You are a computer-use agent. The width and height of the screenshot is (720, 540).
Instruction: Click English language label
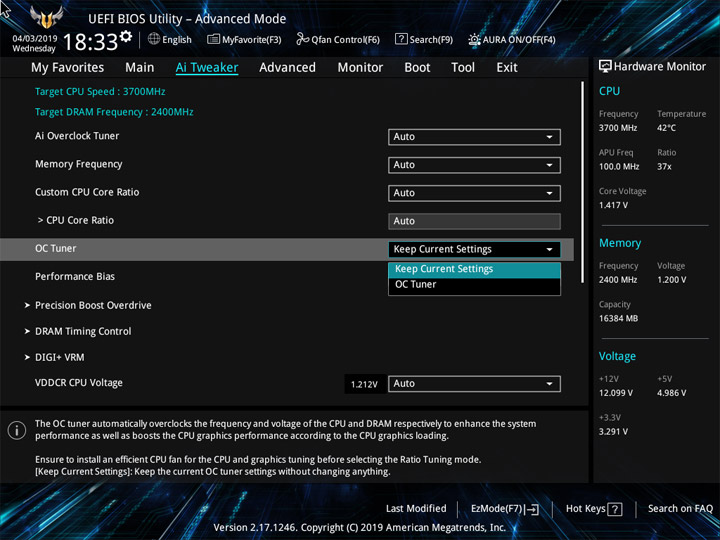(x=177, y=40)
